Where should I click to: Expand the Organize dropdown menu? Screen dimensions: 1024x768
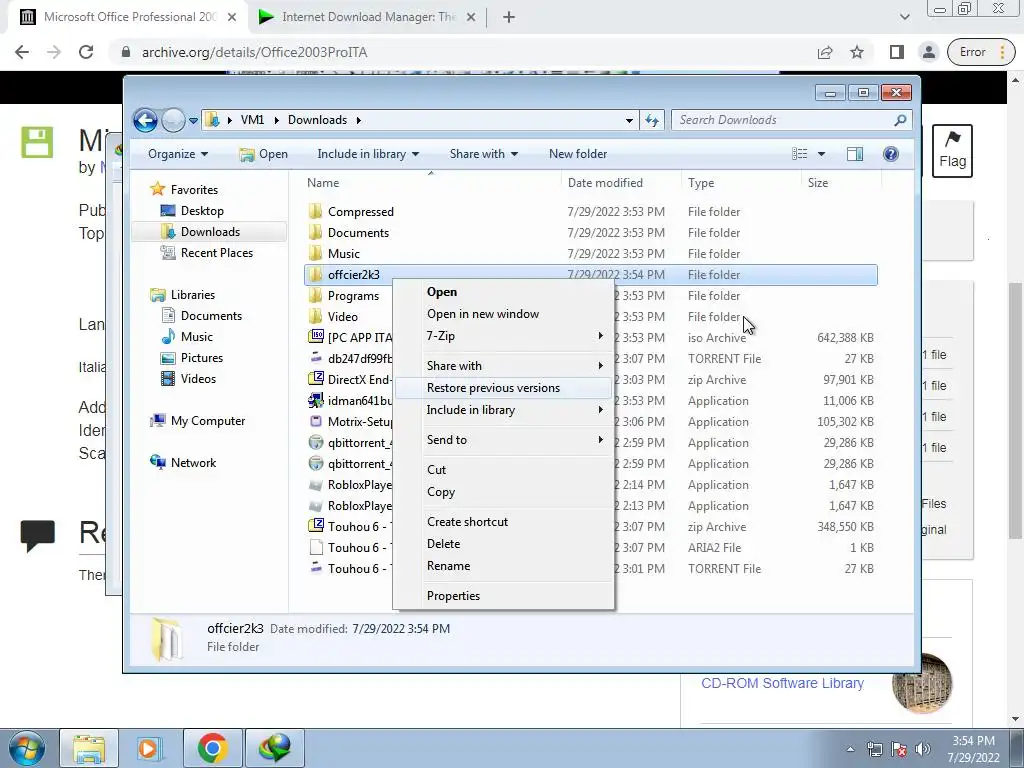178,154
